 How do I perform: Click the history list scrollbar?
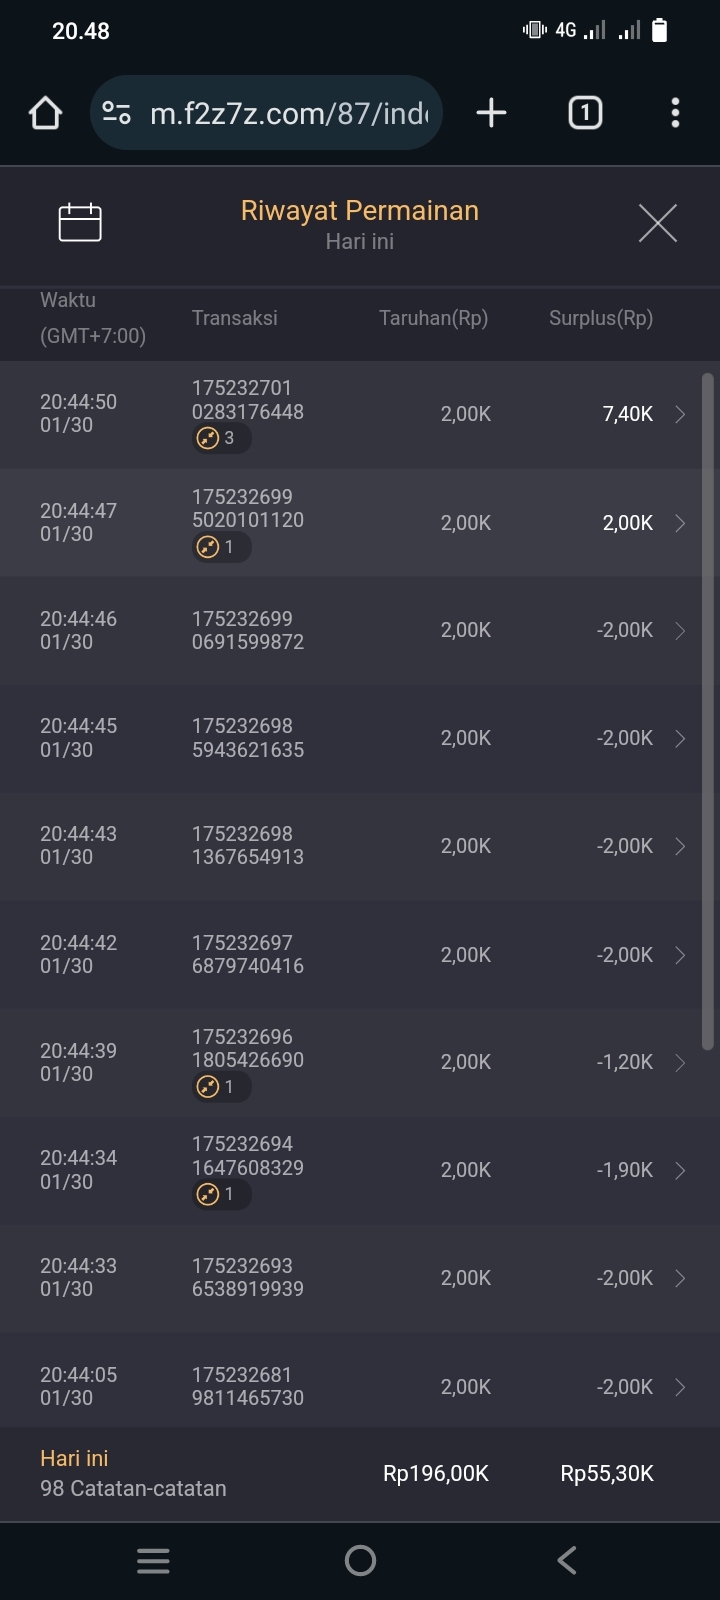click(708, 710)
